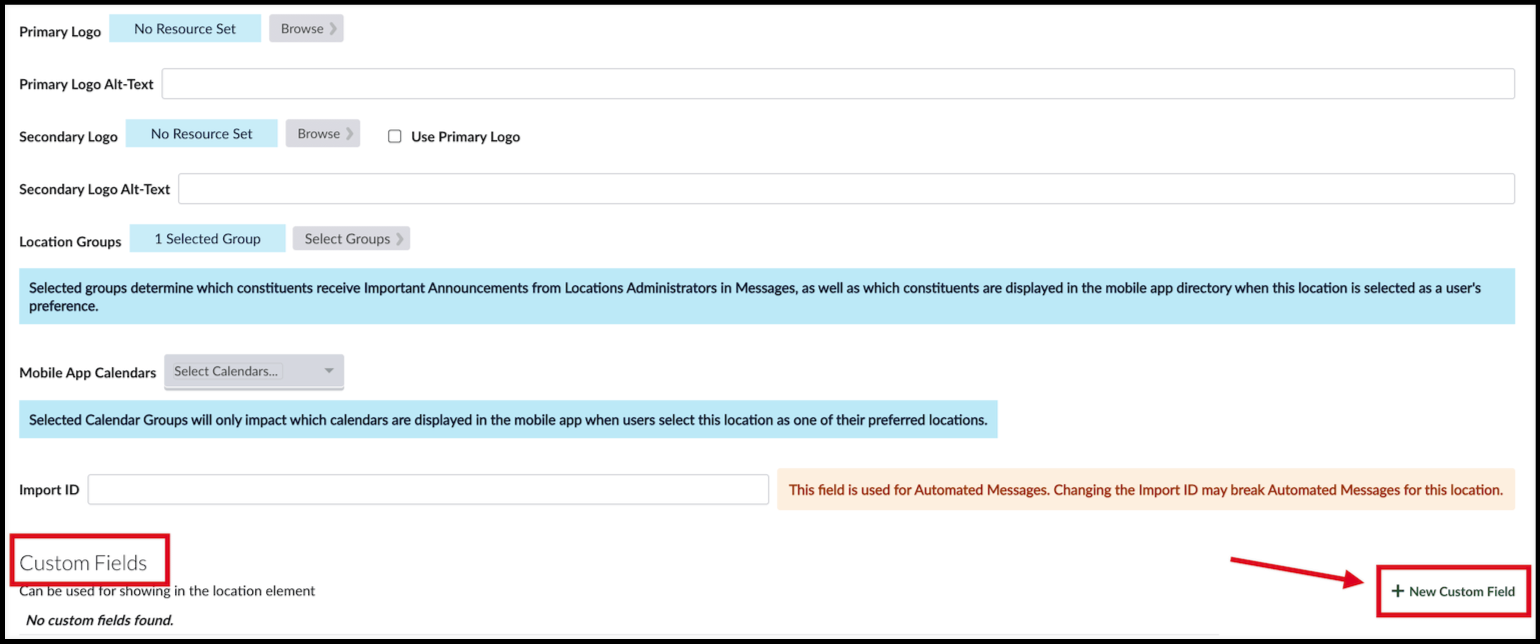Click the Primary Logo Alt-Text label
1540x644 pixels.
click(x=87, y=84)
